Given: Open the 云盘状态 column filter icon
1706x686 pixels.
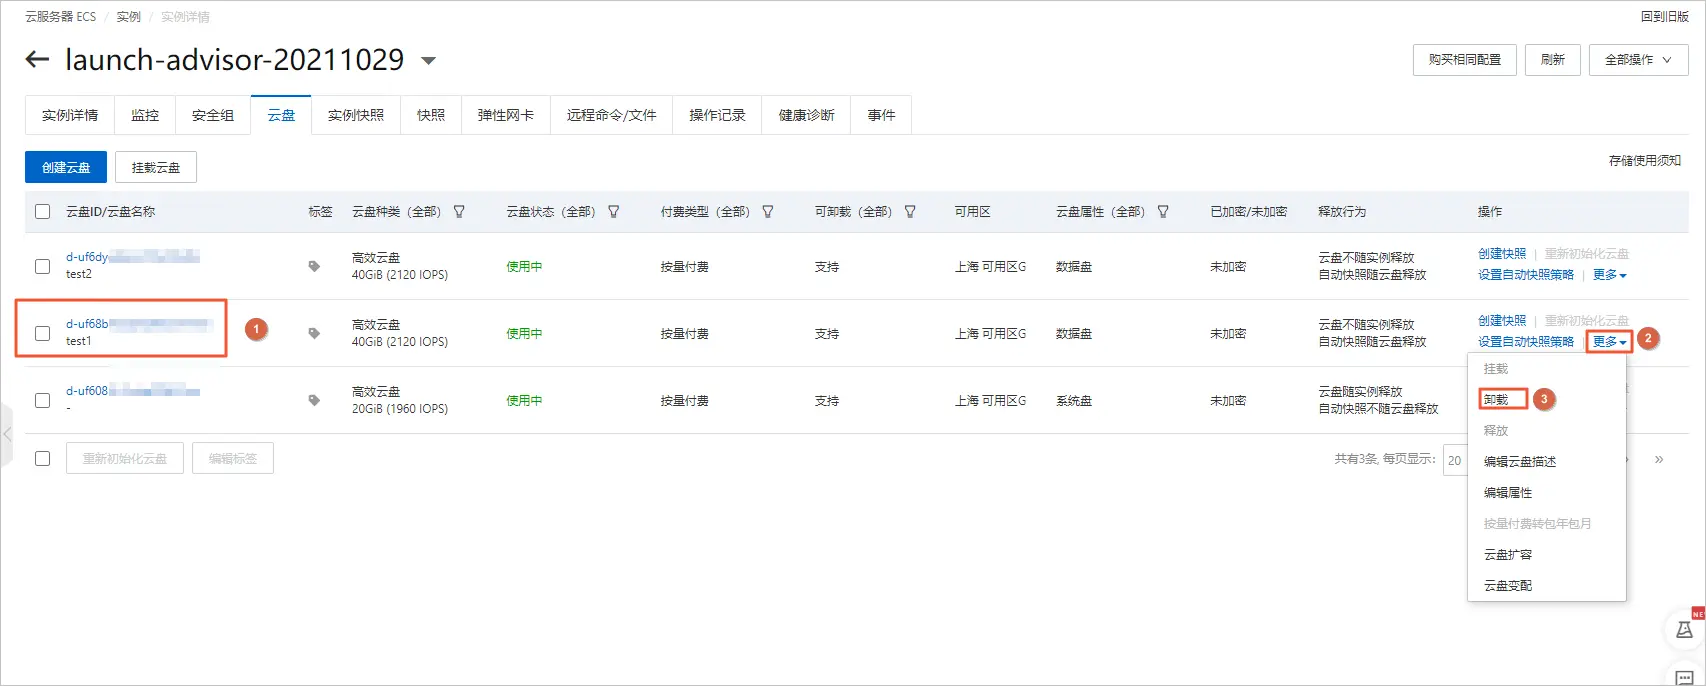Looking at the screenshot, I should pyautogui.click(x=614, y=212).
